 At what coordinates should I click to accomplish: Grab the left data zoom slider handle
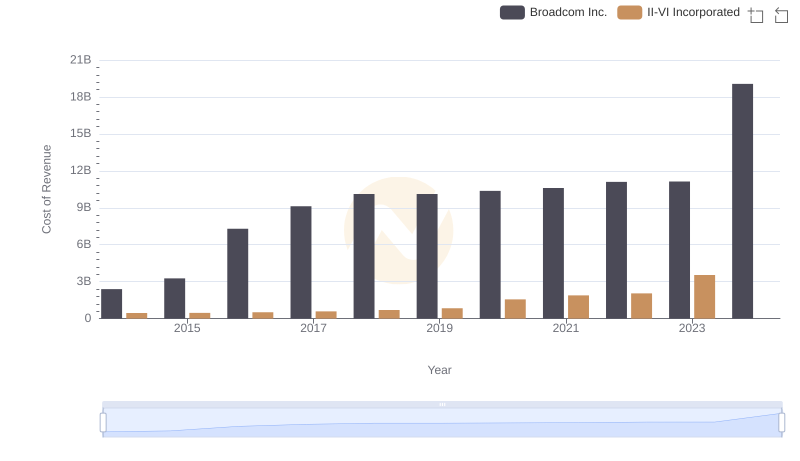(x=103, y=422)
